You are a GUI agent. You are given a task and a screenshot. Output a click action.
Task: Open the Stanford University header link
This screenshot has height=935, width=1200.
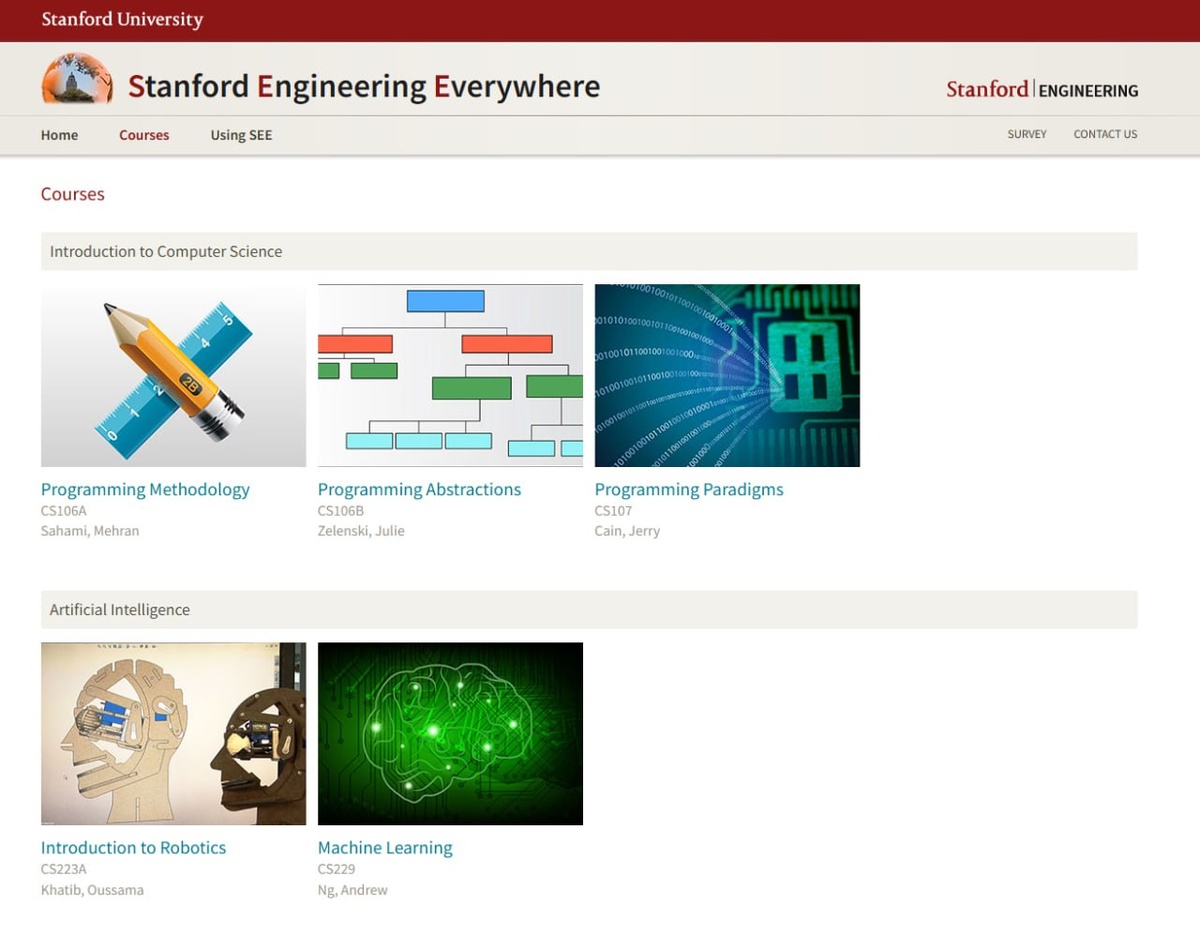122,19
